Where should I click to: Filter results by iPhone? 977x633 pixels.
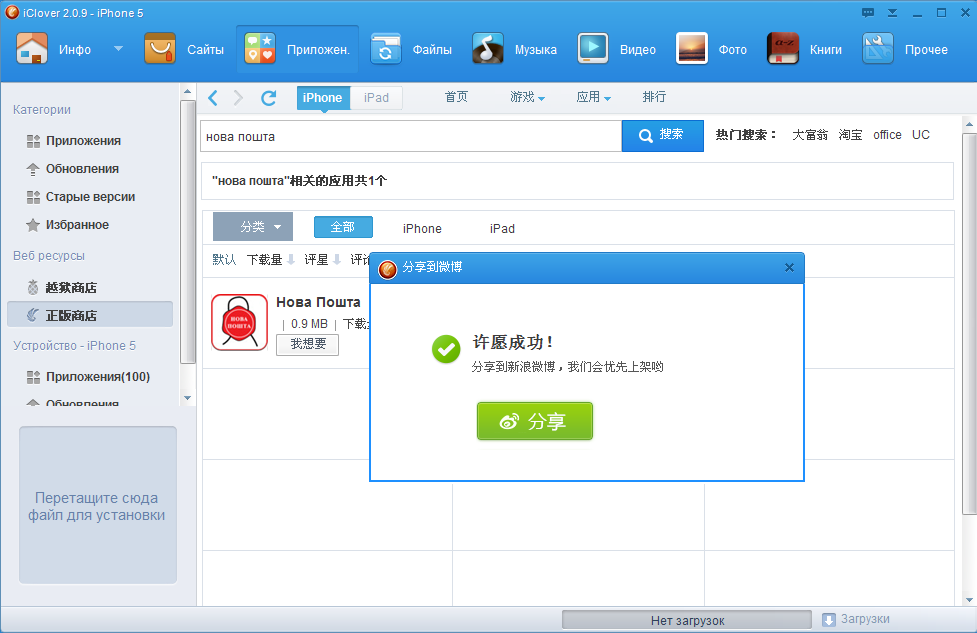(422, 229)
